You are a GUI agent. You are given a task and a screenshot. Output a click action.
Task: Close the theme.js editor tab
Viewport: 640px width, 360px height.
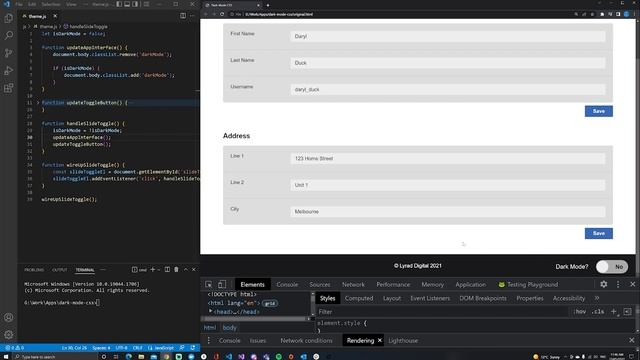point(55,16)
